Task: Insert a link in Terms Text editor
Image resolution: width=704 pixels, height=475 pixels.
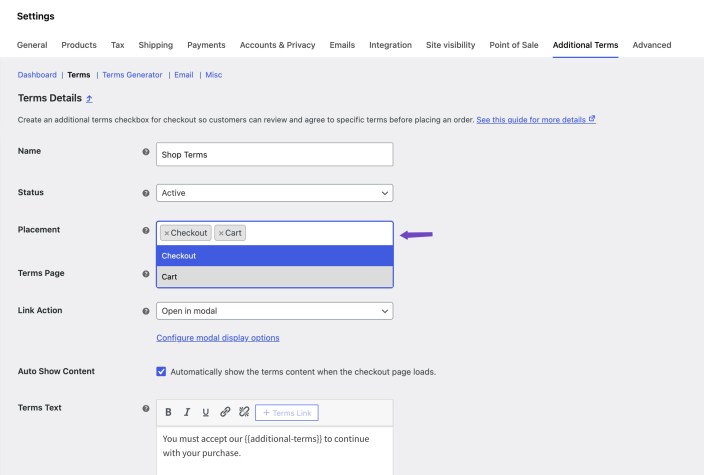Action: tap(225, 412)
